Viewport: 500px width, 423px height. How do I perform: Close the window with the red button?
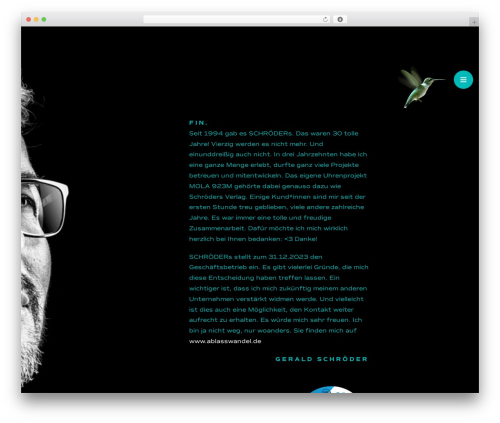[x=29, y=20]
